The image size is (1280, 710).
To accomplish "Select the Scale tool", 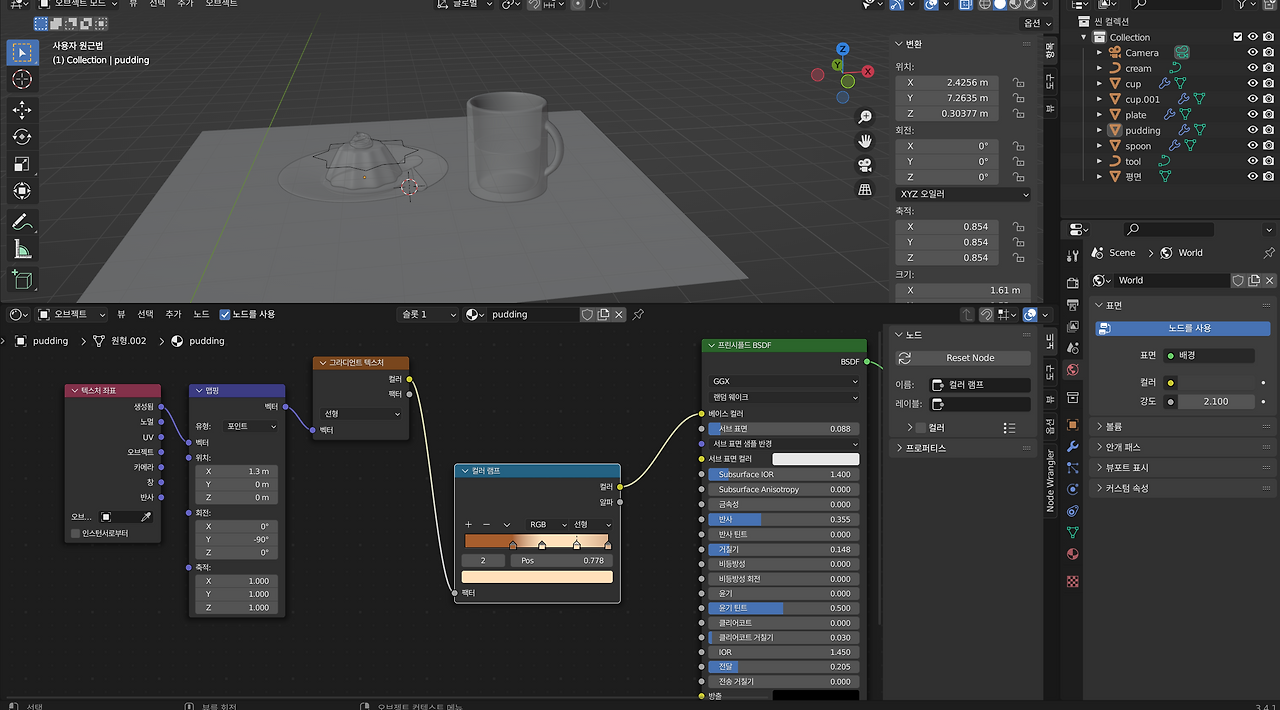I will click(x=22, y=164).
